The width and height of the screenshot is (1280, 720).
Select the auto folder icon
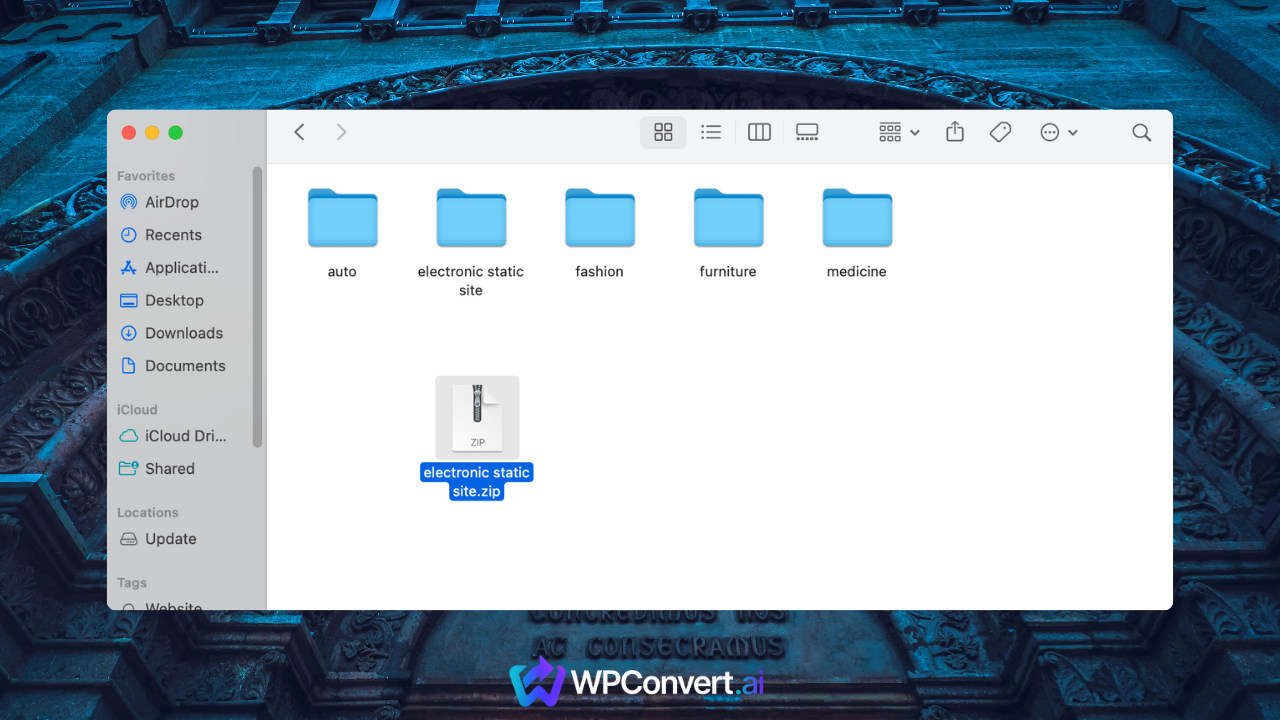[x=342, y=217]
